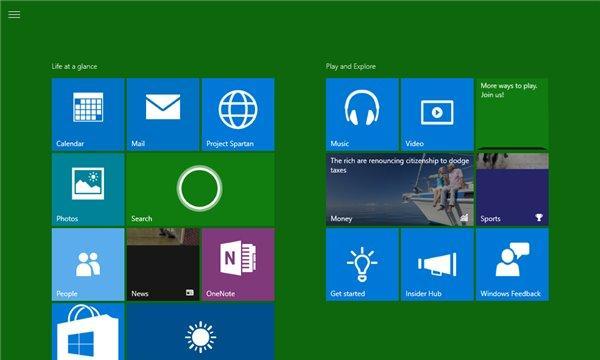The height and width of the screenshot is (360, 600).
Task: Launch the OneNote tile
Action: pos(238,264)
